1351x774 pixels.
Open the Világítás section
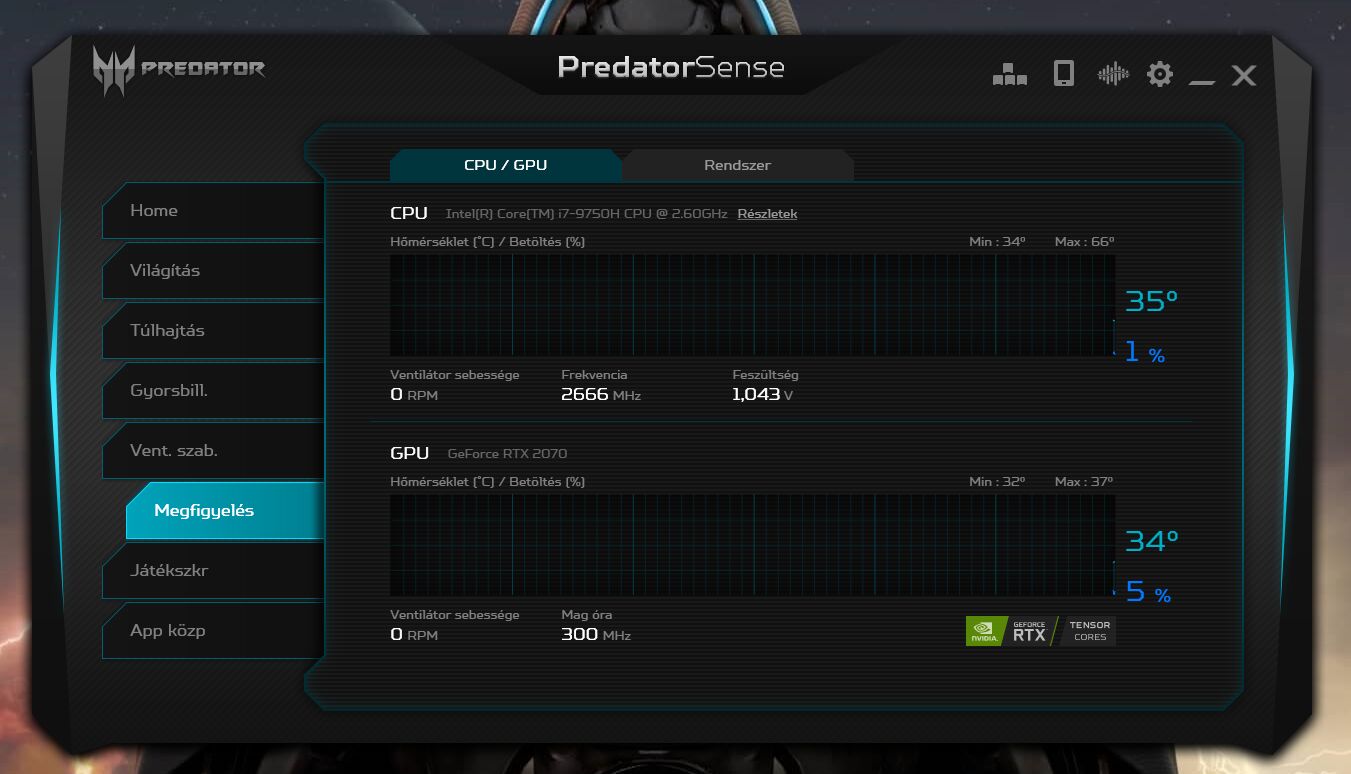[x=213, y=271]
